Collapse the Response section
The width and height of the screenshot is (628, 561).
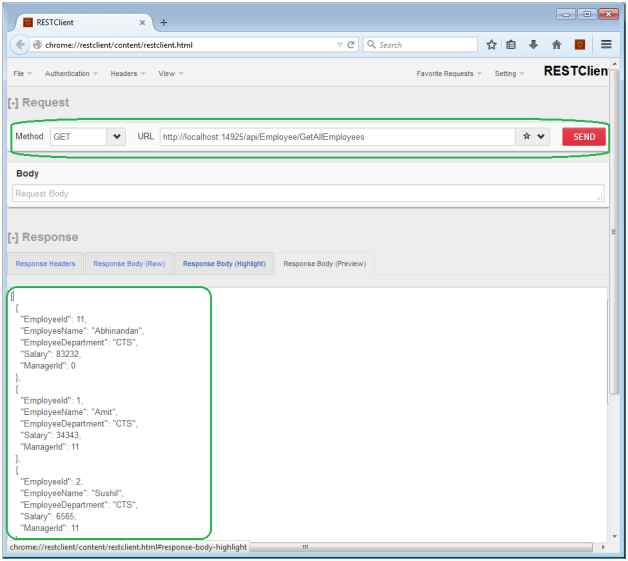pyautogui.click(x=13, y=237)
